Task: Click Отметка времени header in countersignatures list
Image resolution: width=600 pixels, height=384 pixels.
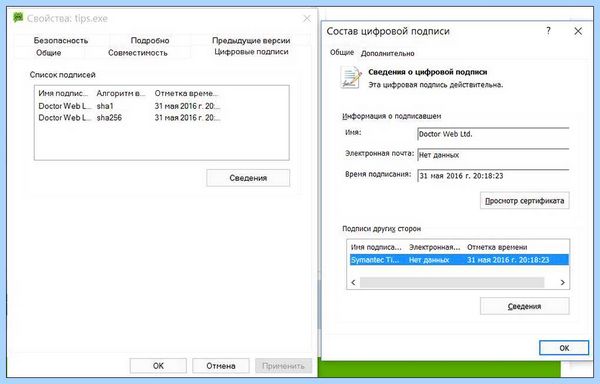Action: pos(497,247)
